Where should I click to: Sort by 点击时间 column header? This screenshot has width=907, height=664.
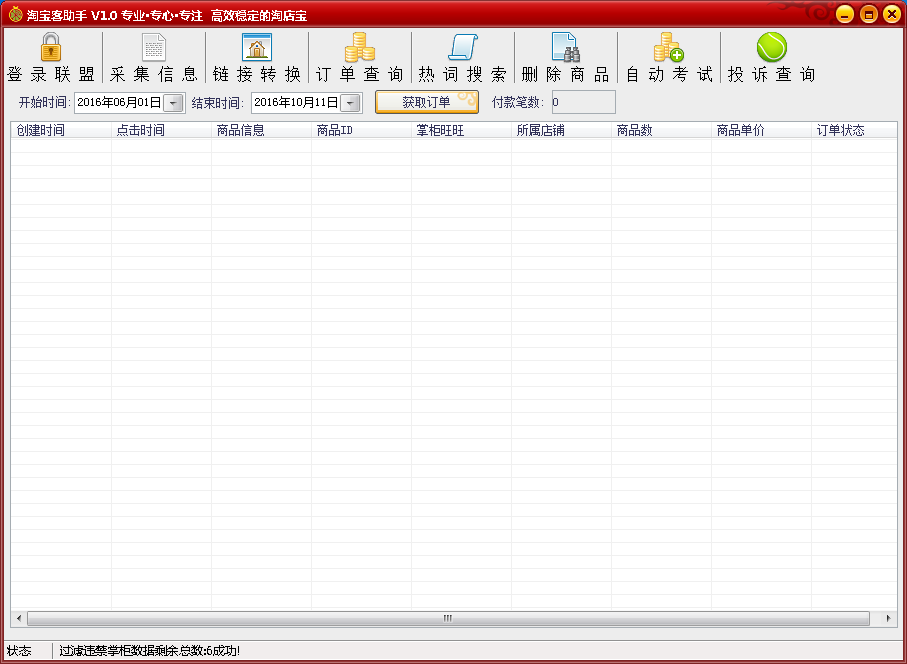point(161,131)
